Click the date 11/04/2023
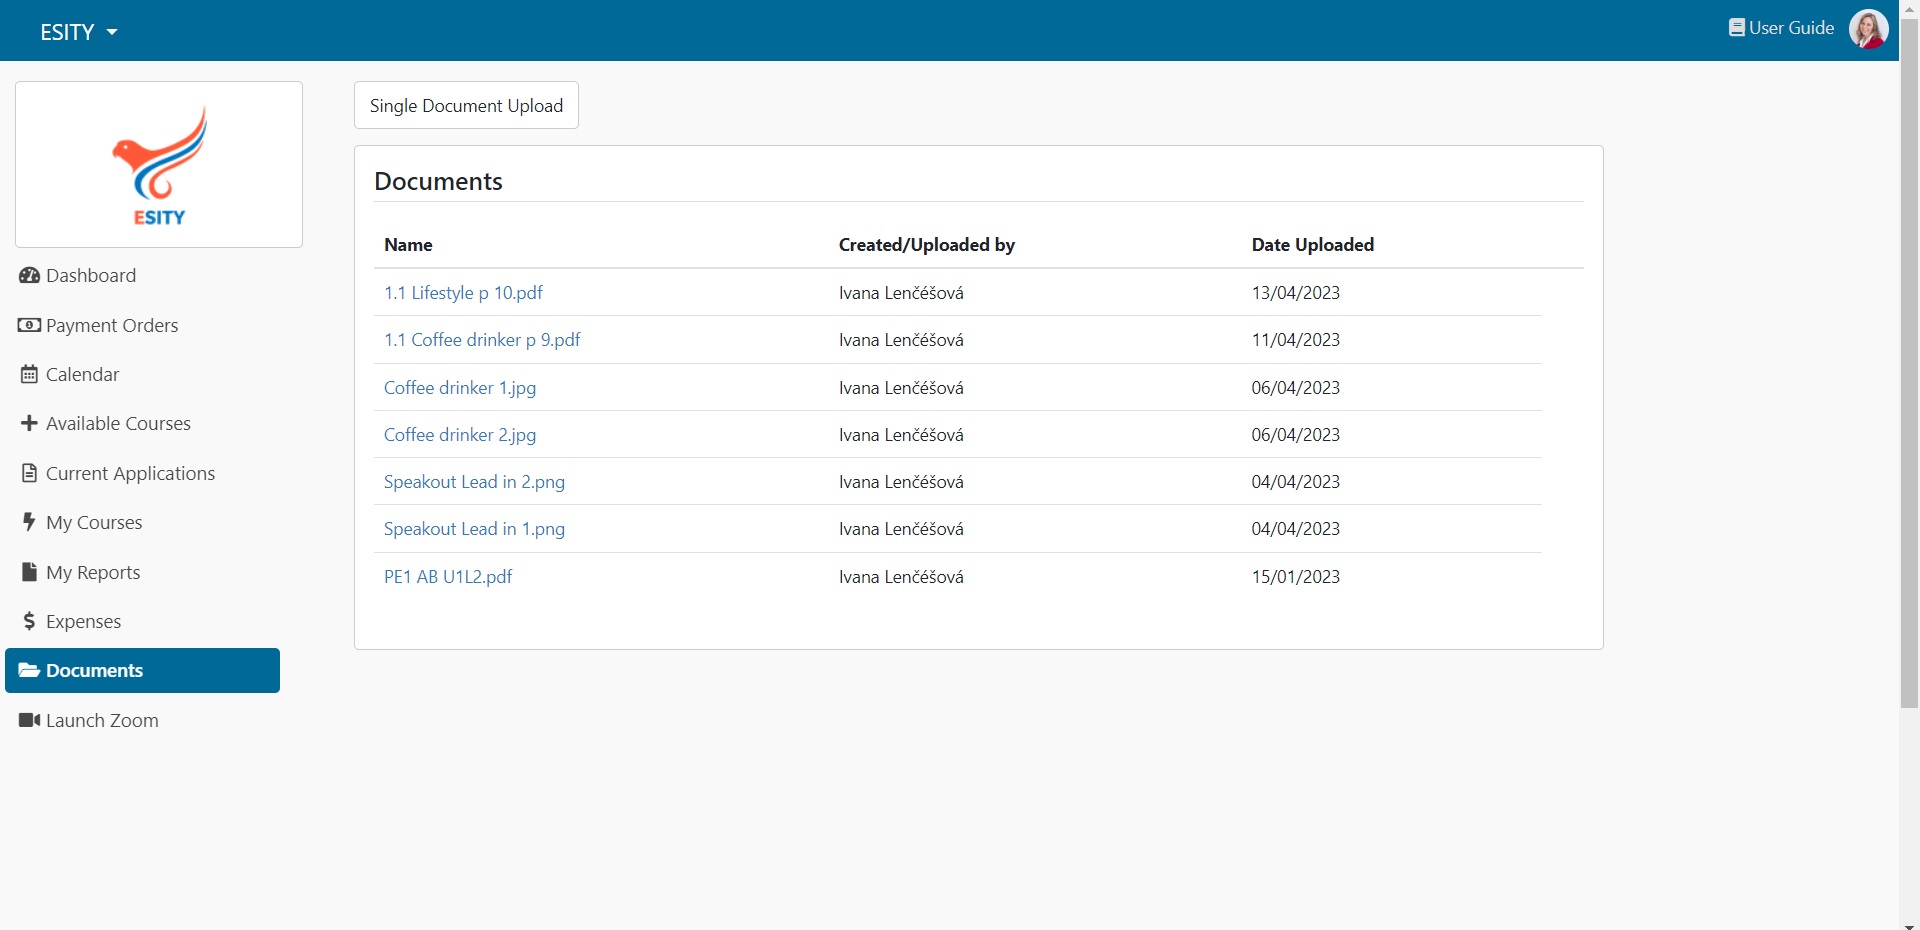This screenshot has height=930, width=1920. point(1295,340)
